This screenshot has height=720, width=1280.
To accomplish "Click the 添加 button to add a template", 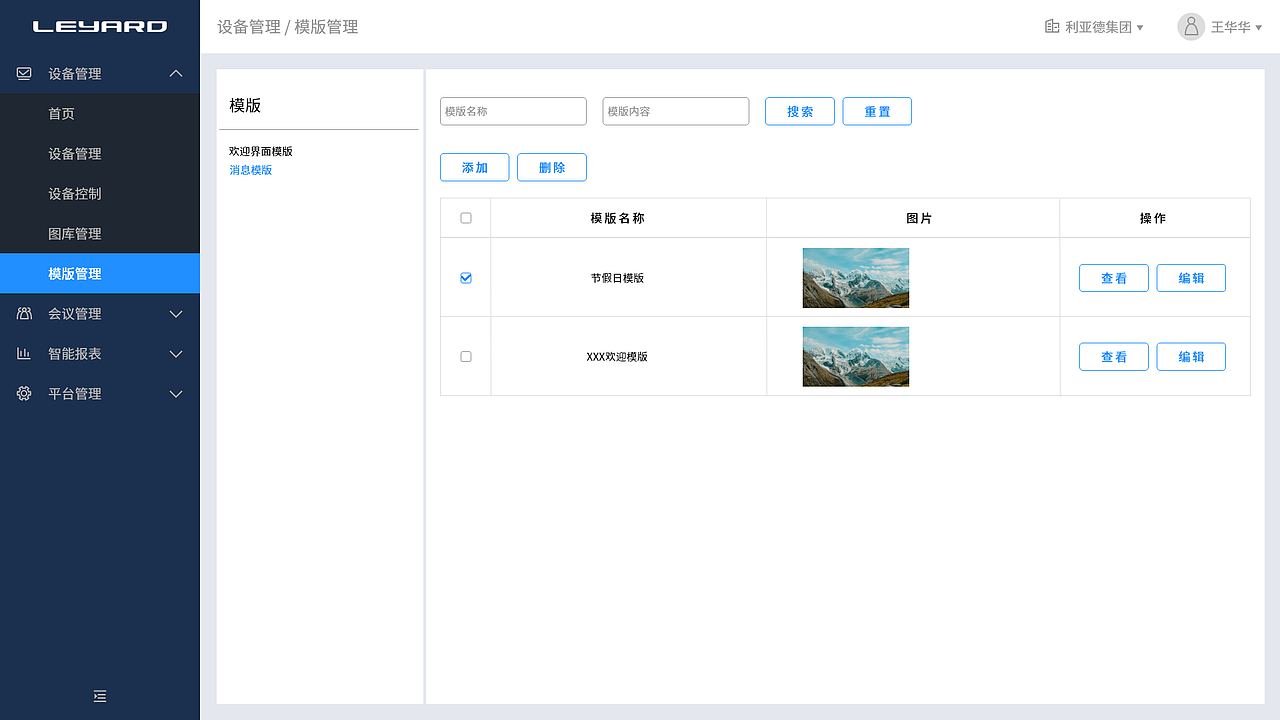I will [x=474, y=167].
